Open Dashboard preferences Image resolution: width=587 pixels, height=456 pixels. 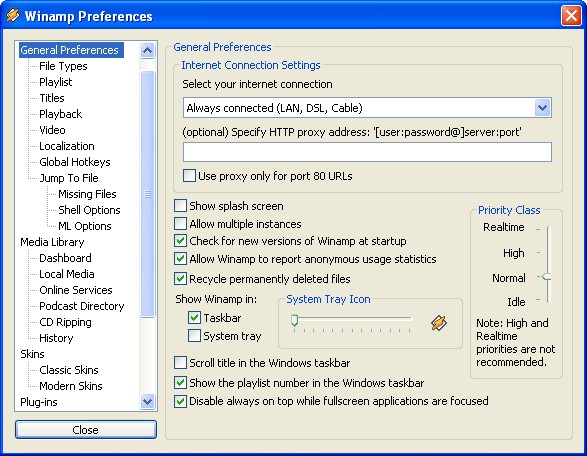tap(66, 258)
